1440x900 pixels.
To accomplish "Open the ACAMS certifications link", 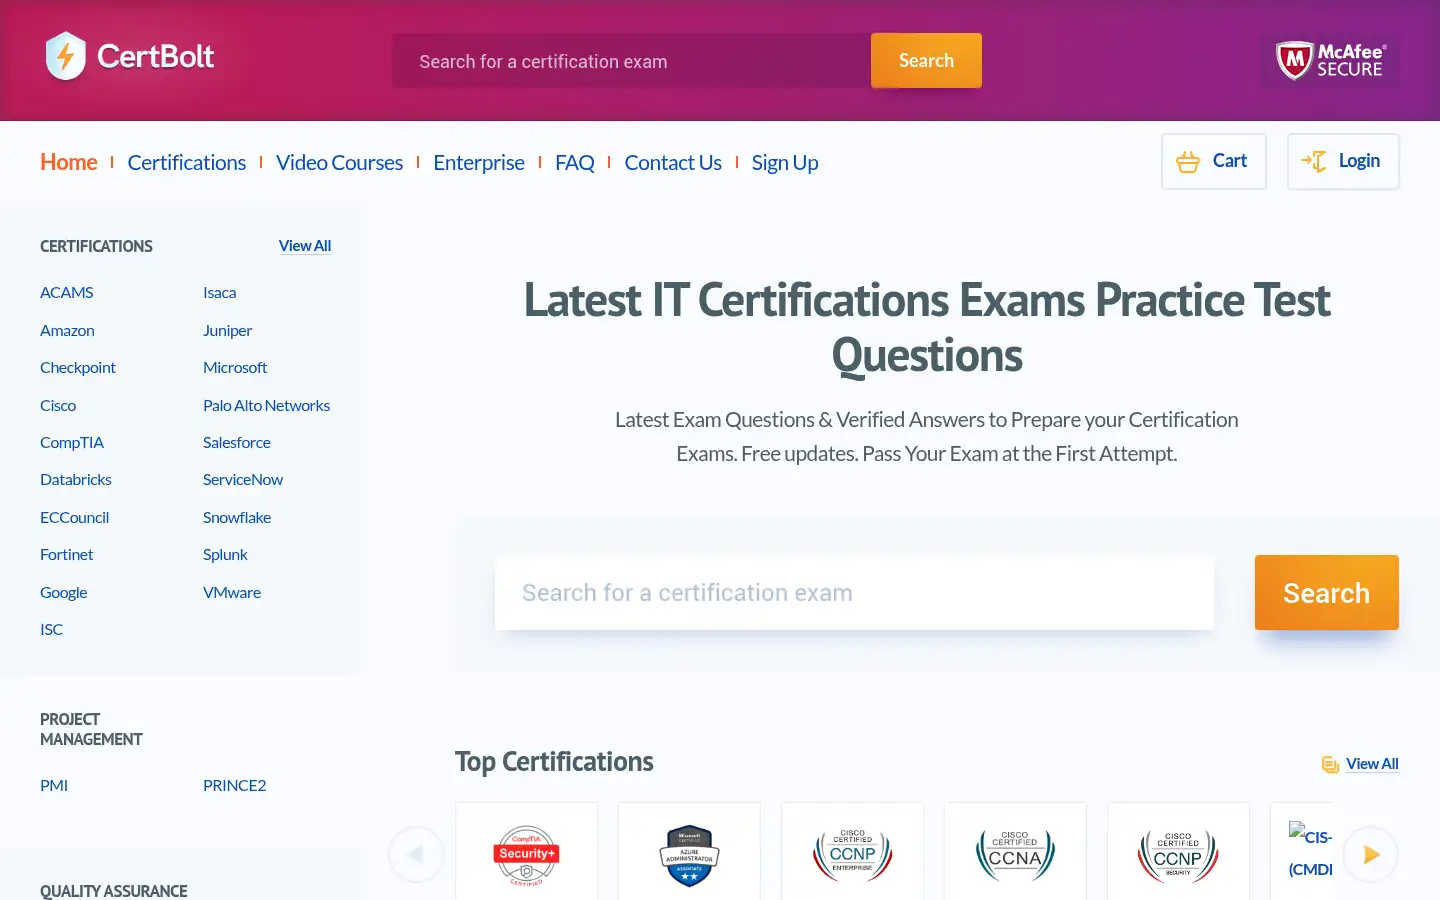I will [67, 293].
